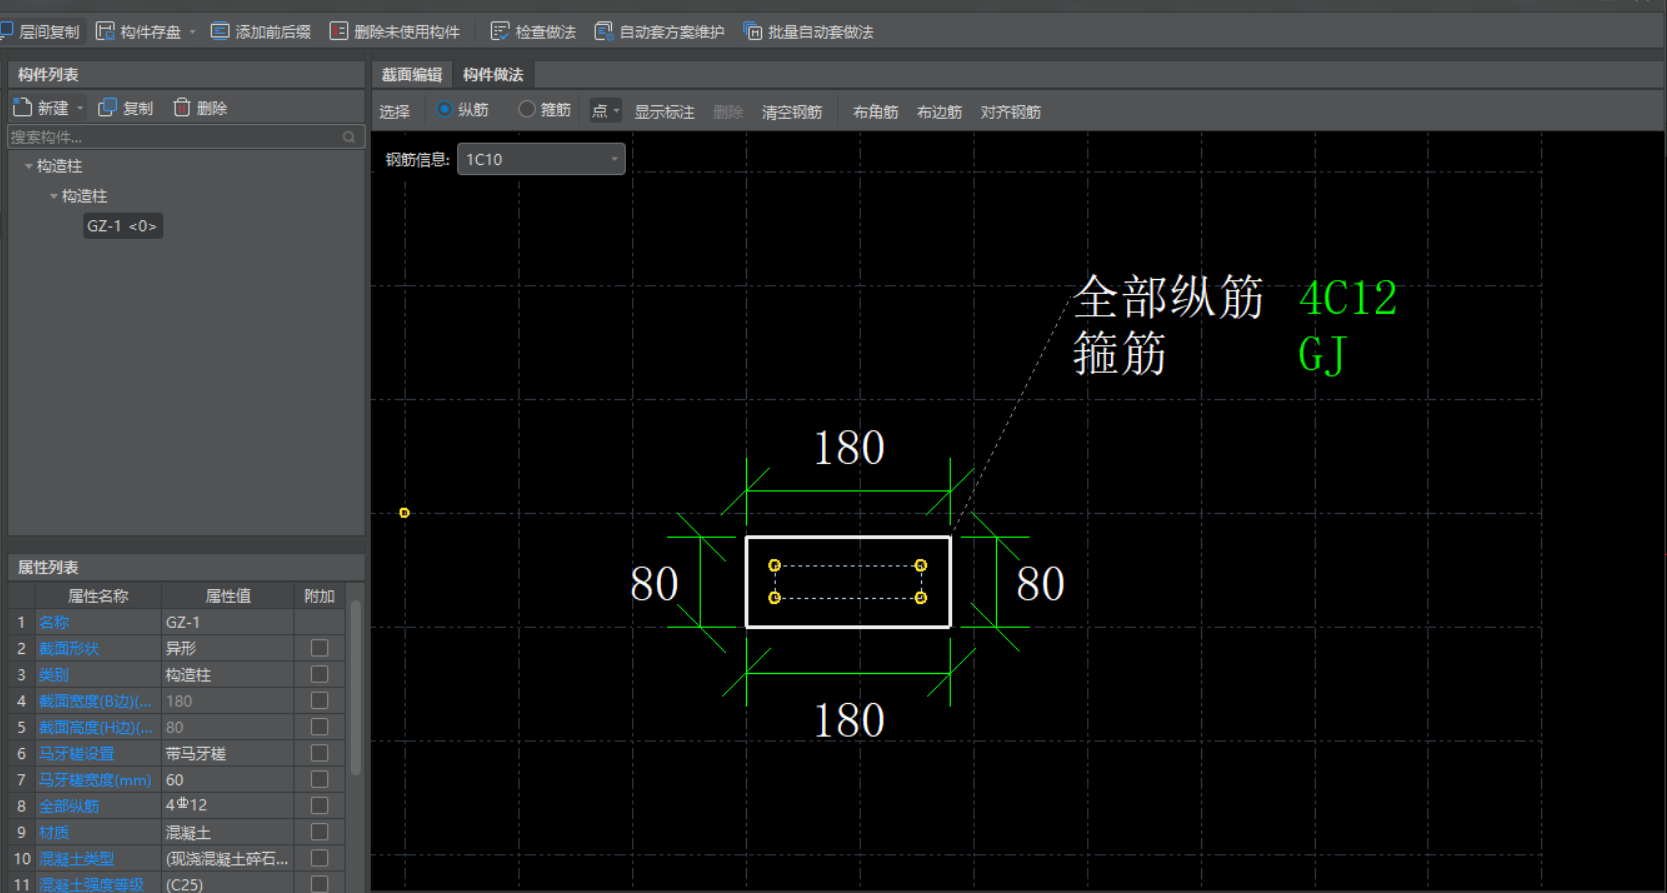Click the GZ-1 name value cell

click(227, 622)
